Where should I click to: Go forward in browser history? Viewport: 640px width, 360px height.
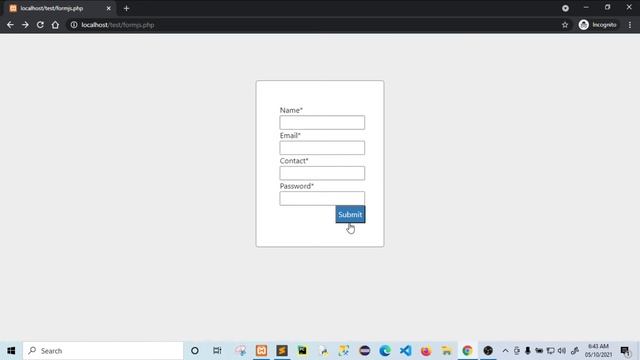point(25,25)
